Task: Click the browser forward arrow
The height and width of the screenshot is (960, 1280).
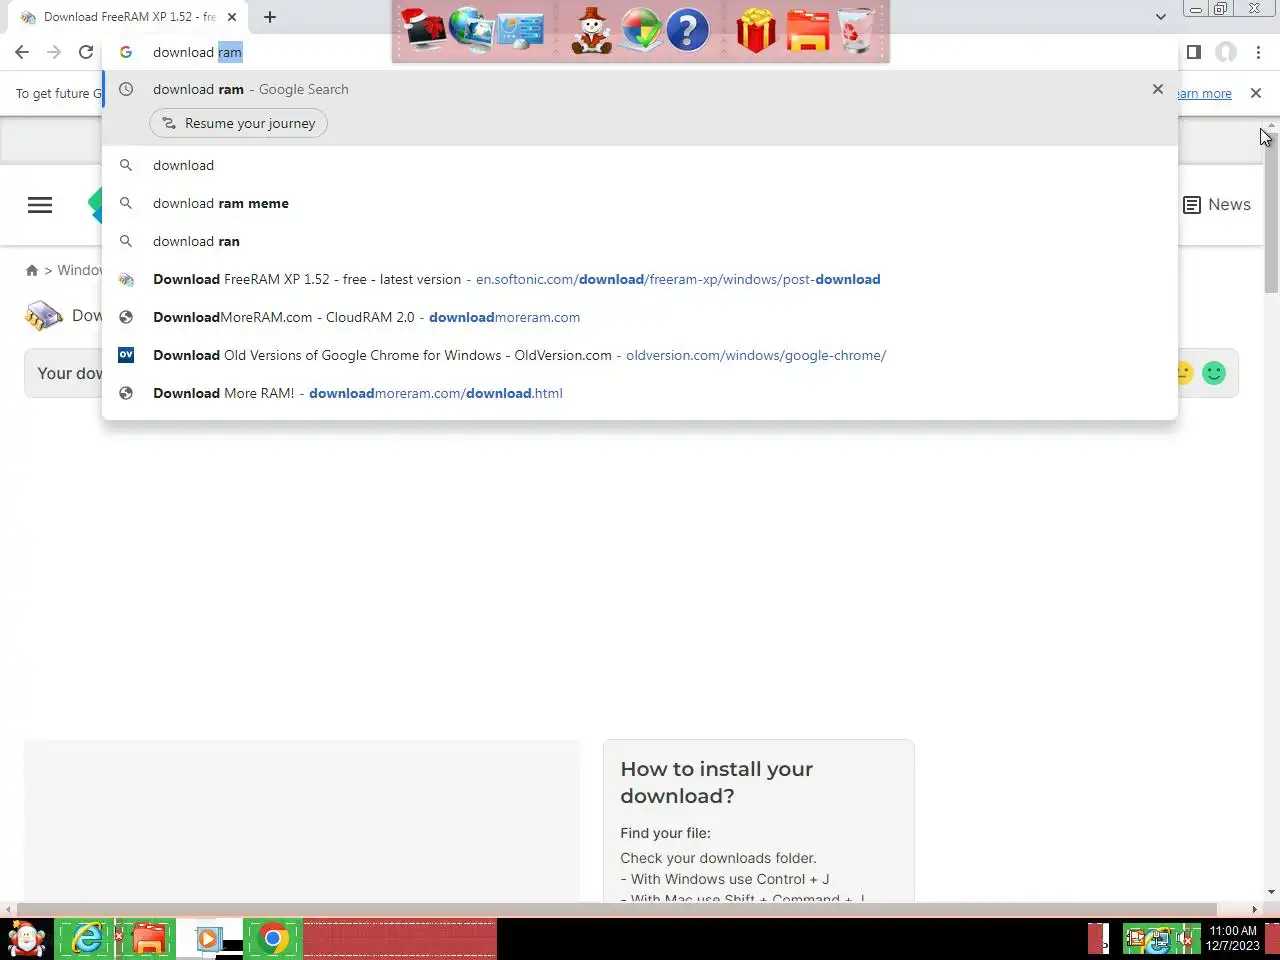Action: [54, 52]
